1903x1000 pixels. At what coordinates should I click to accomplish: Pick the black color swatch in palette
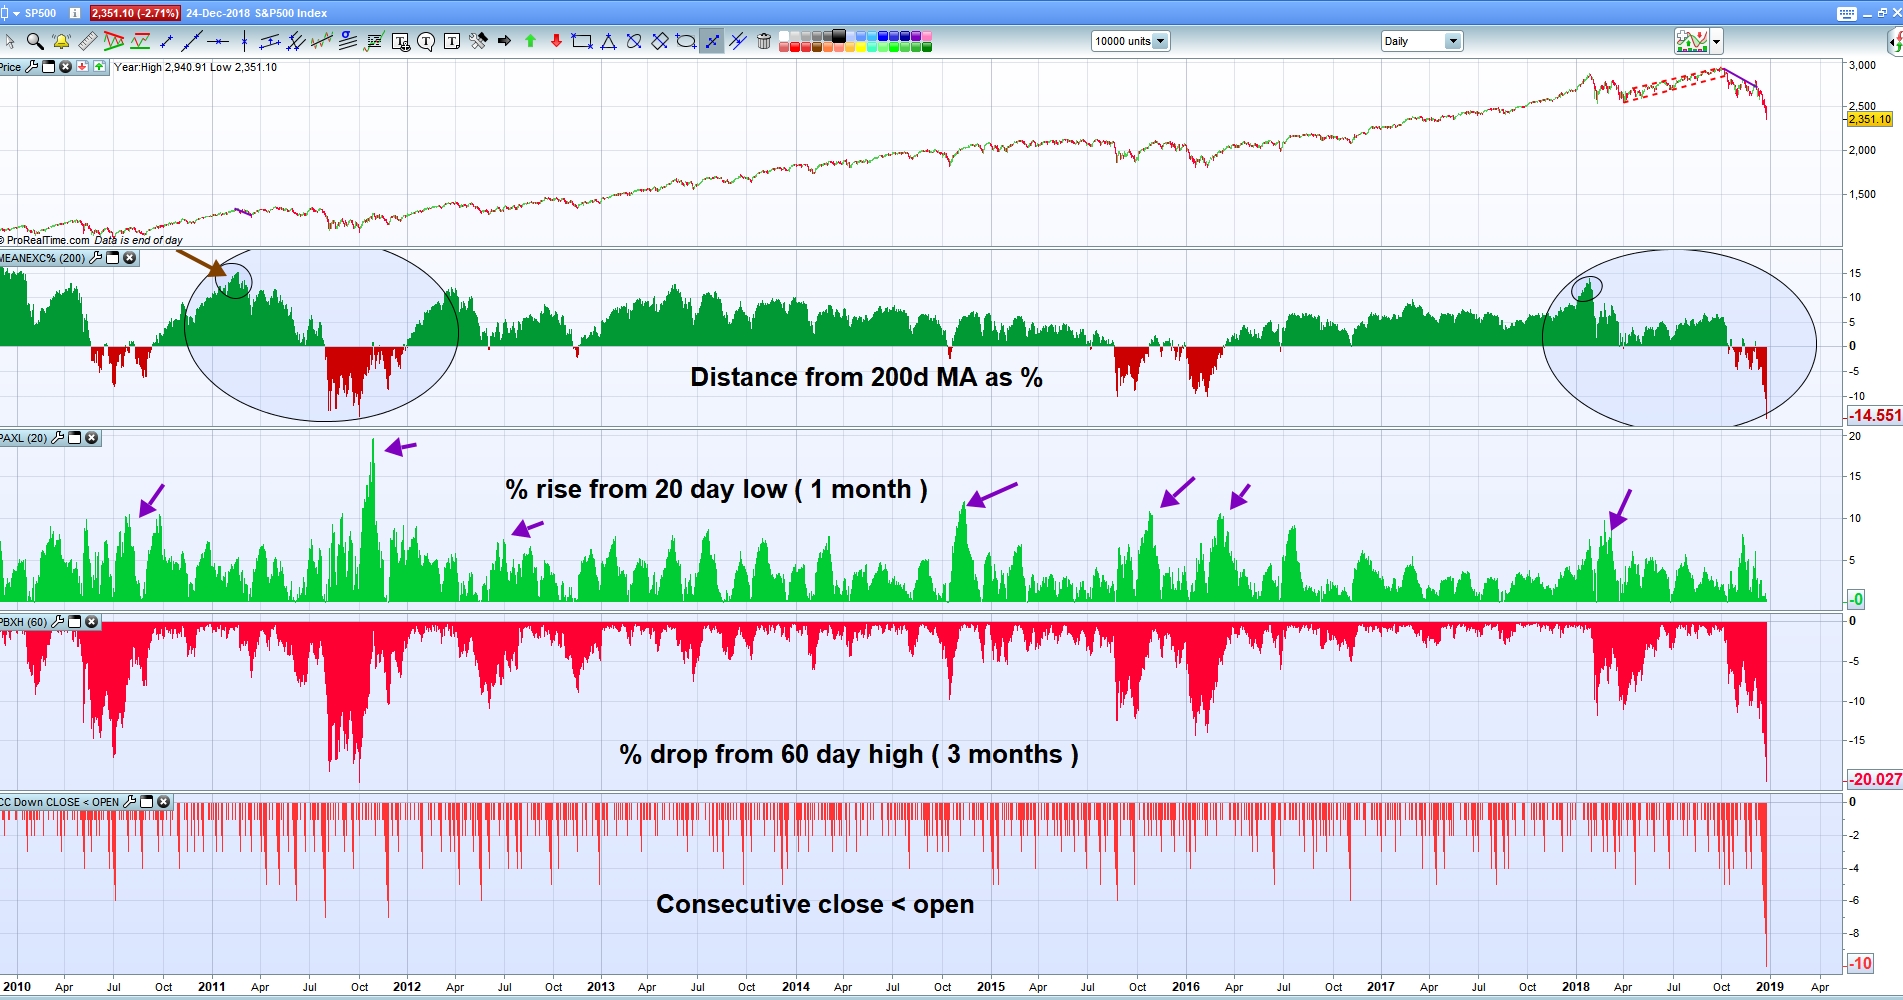(839, 36)
